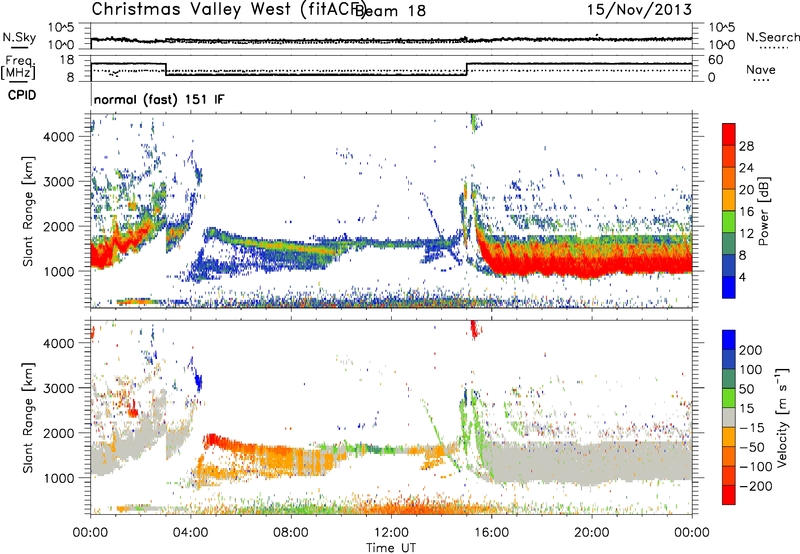Click the Nave legend label
Screen dimensions: 800x554
click(761, 69)
